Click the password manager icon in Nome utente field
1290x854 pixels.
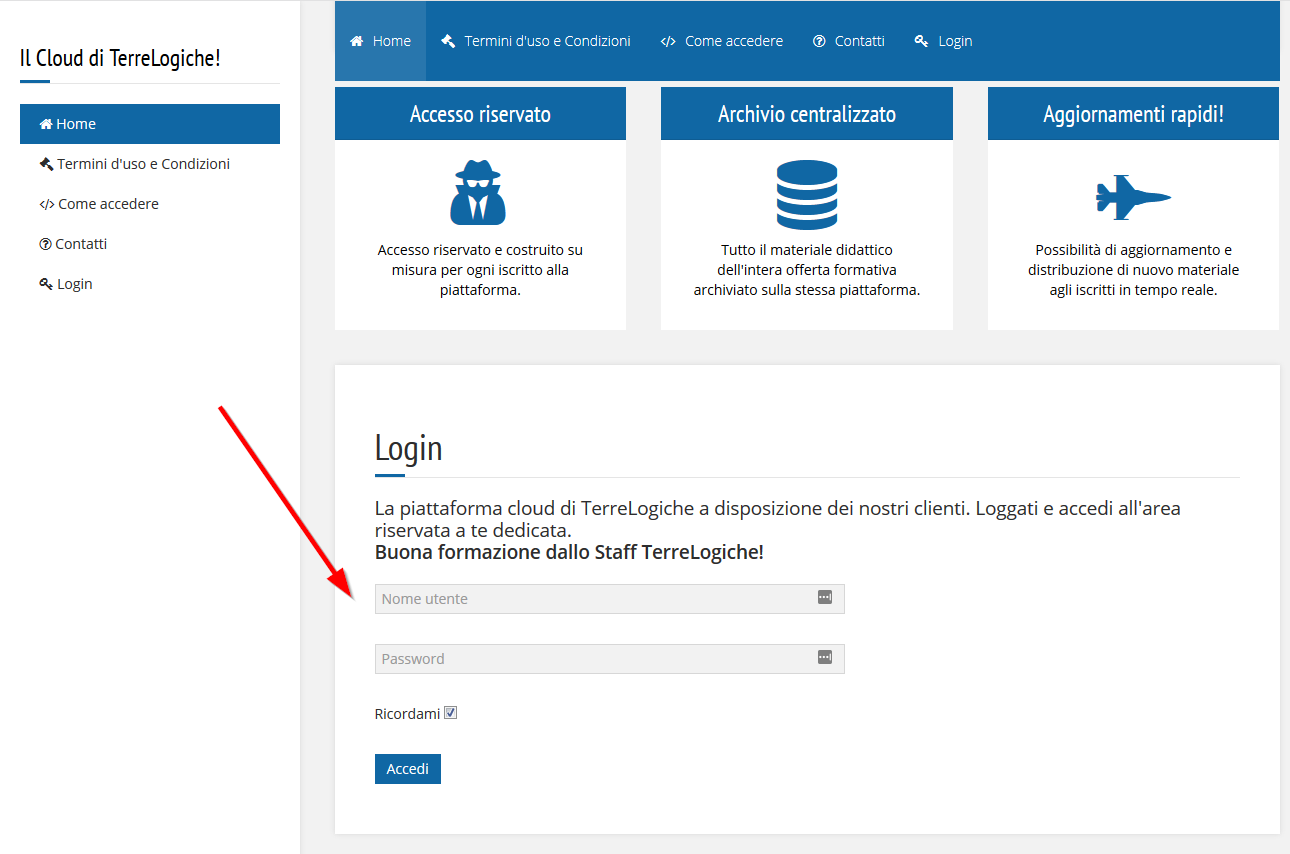coord(825,597)
